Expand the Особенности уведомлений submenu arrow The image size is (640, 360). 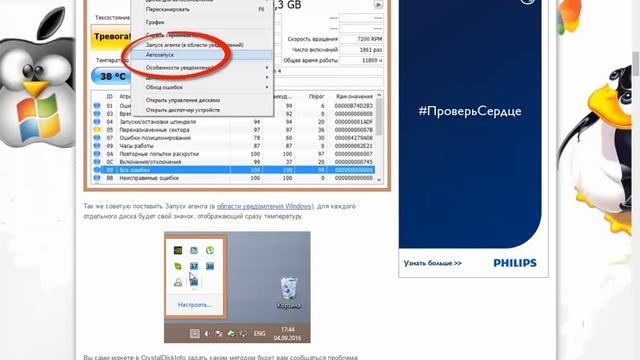point(267,68)
